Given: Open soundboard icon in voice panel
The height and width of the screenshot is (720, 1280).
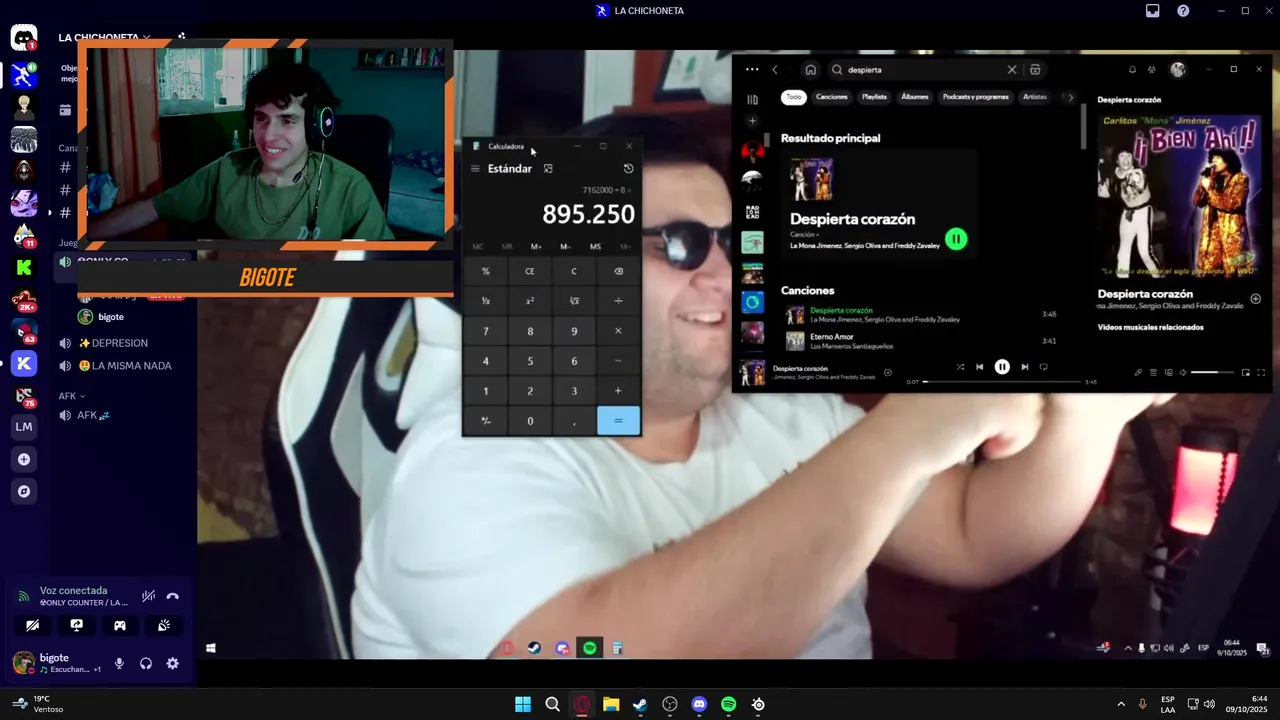Looking at the screenshot, I should click(x=164, y=625).
